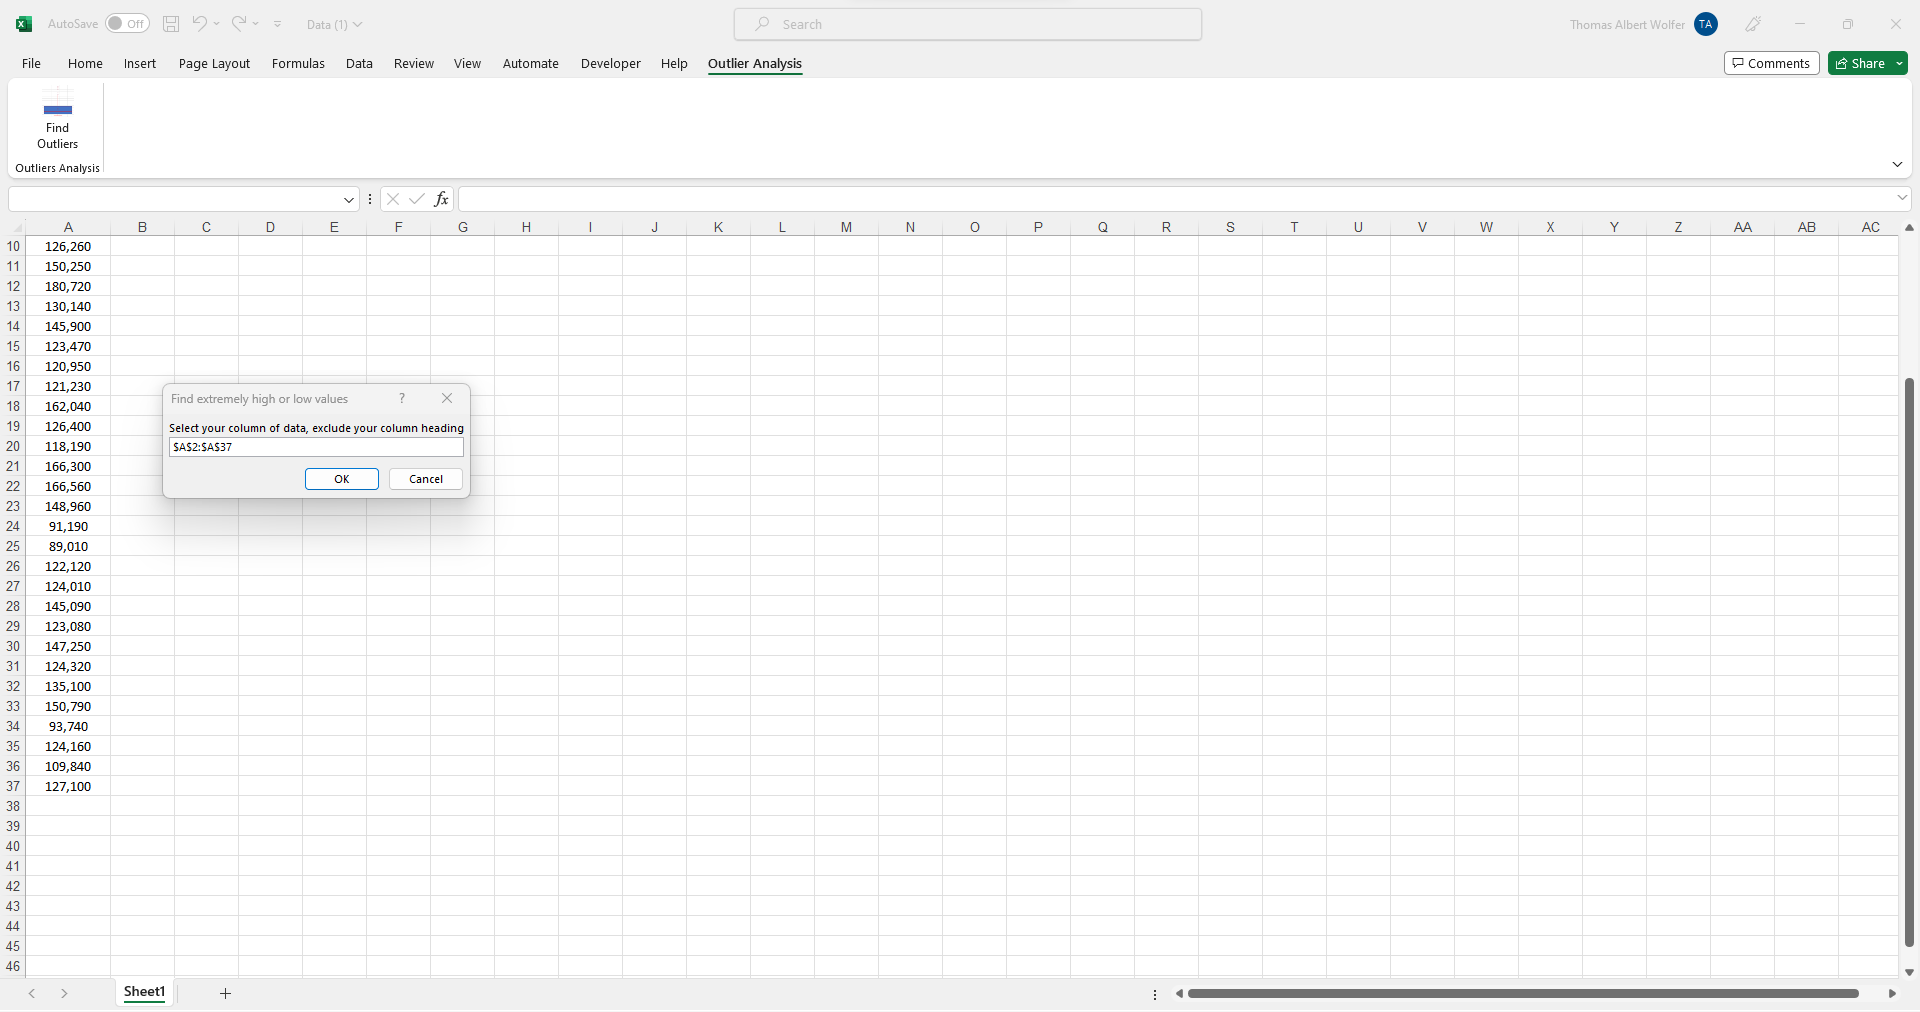Click the Insert Function fx icon
This screenshot has height=1012, width=1920.
click(x=441, y=199)
